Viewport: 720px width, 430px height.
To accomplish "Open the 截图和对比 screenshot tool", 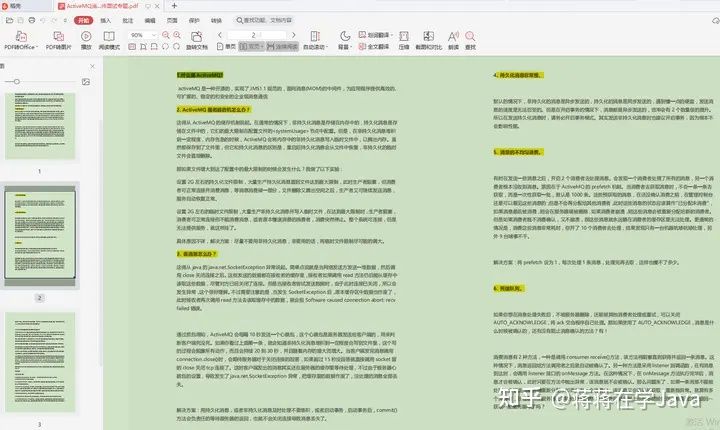I will [428, 40].
